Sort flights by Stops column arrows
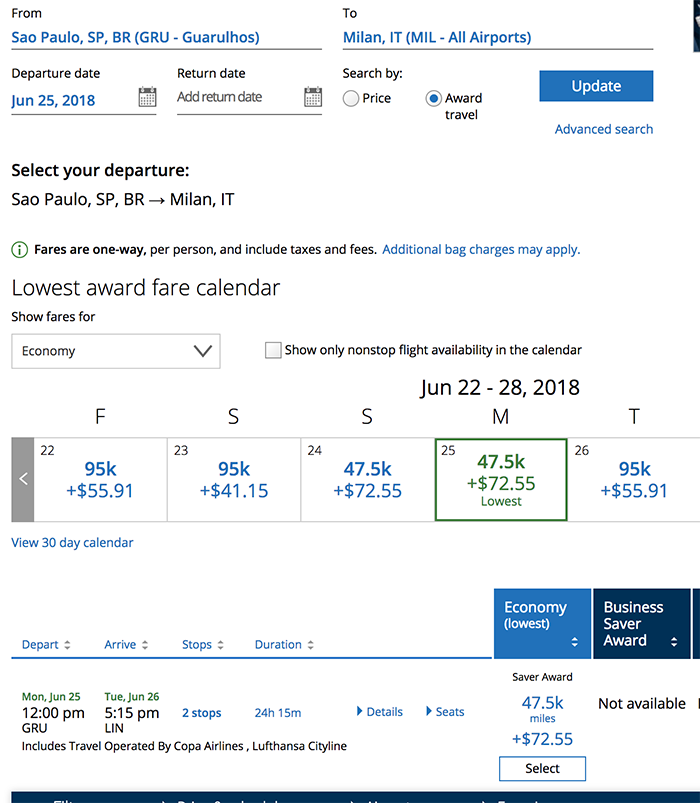 coord(220,645)
